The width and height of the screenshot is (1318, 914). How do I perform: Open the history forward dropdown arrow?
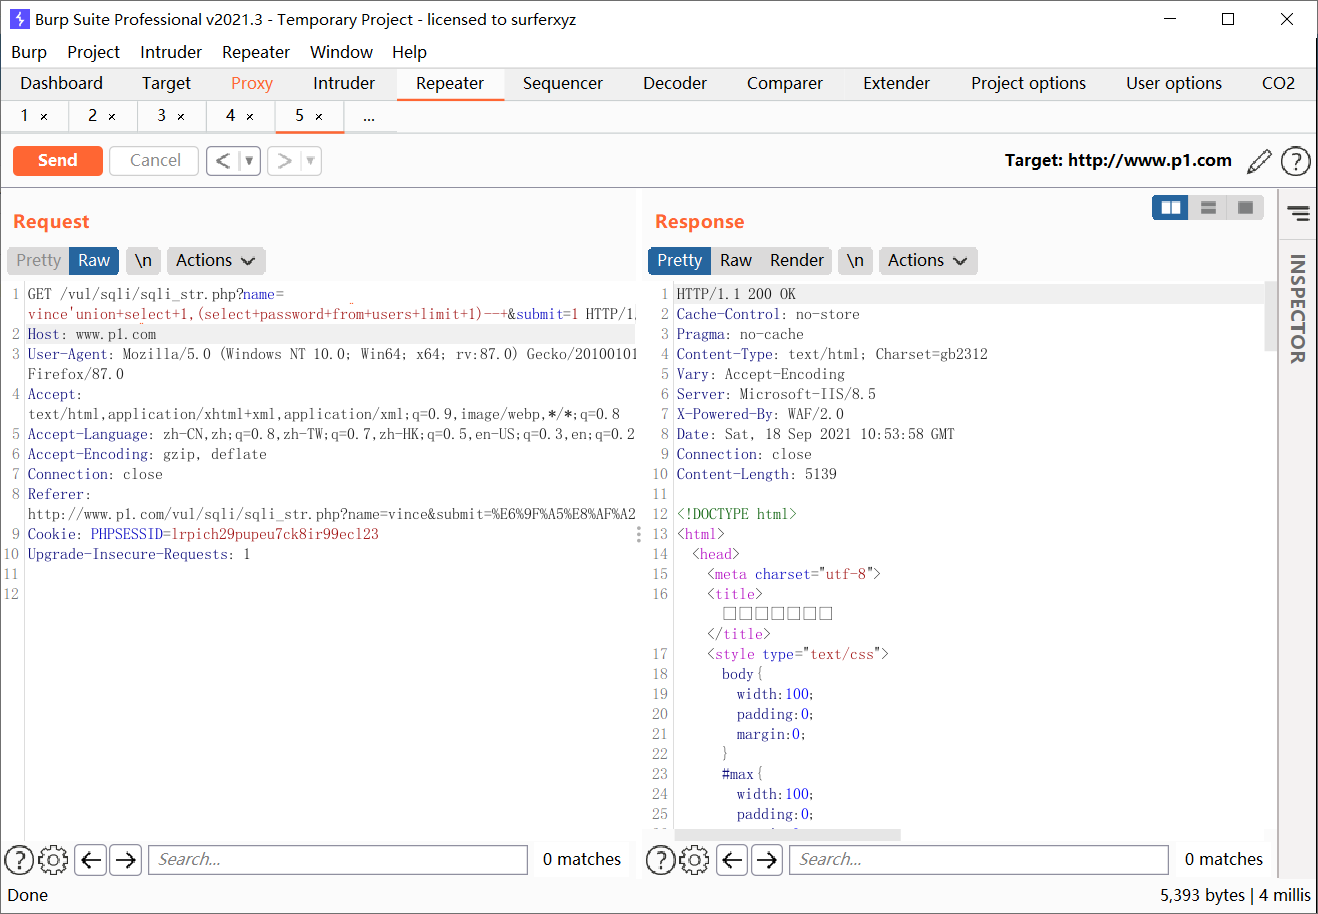[x=310, y=161]
